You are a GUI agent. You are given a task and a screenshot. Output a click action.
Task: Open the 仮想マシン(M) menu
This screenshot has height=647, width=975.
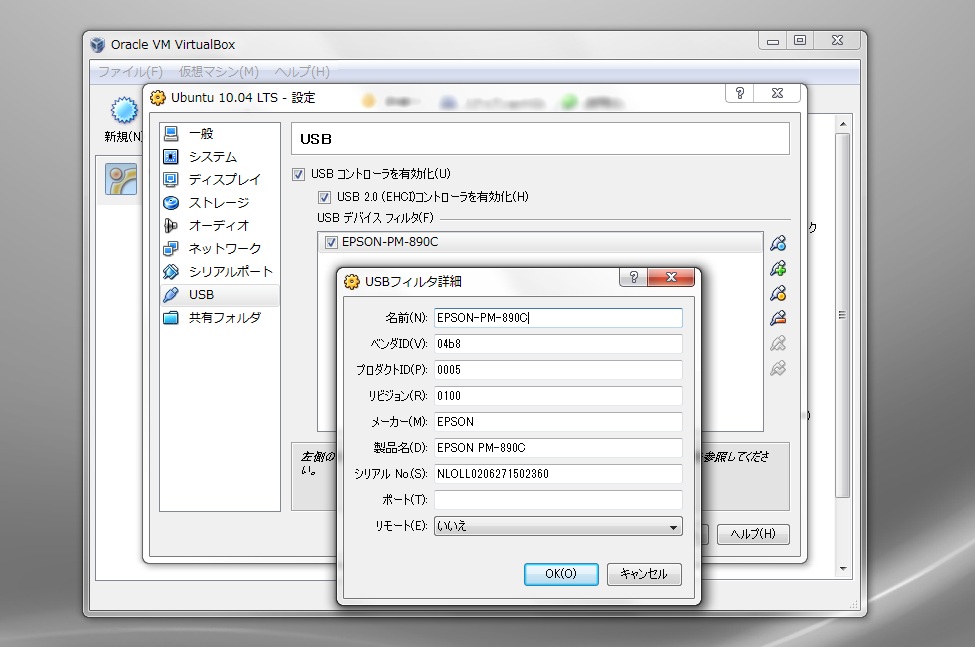[219, 72]
